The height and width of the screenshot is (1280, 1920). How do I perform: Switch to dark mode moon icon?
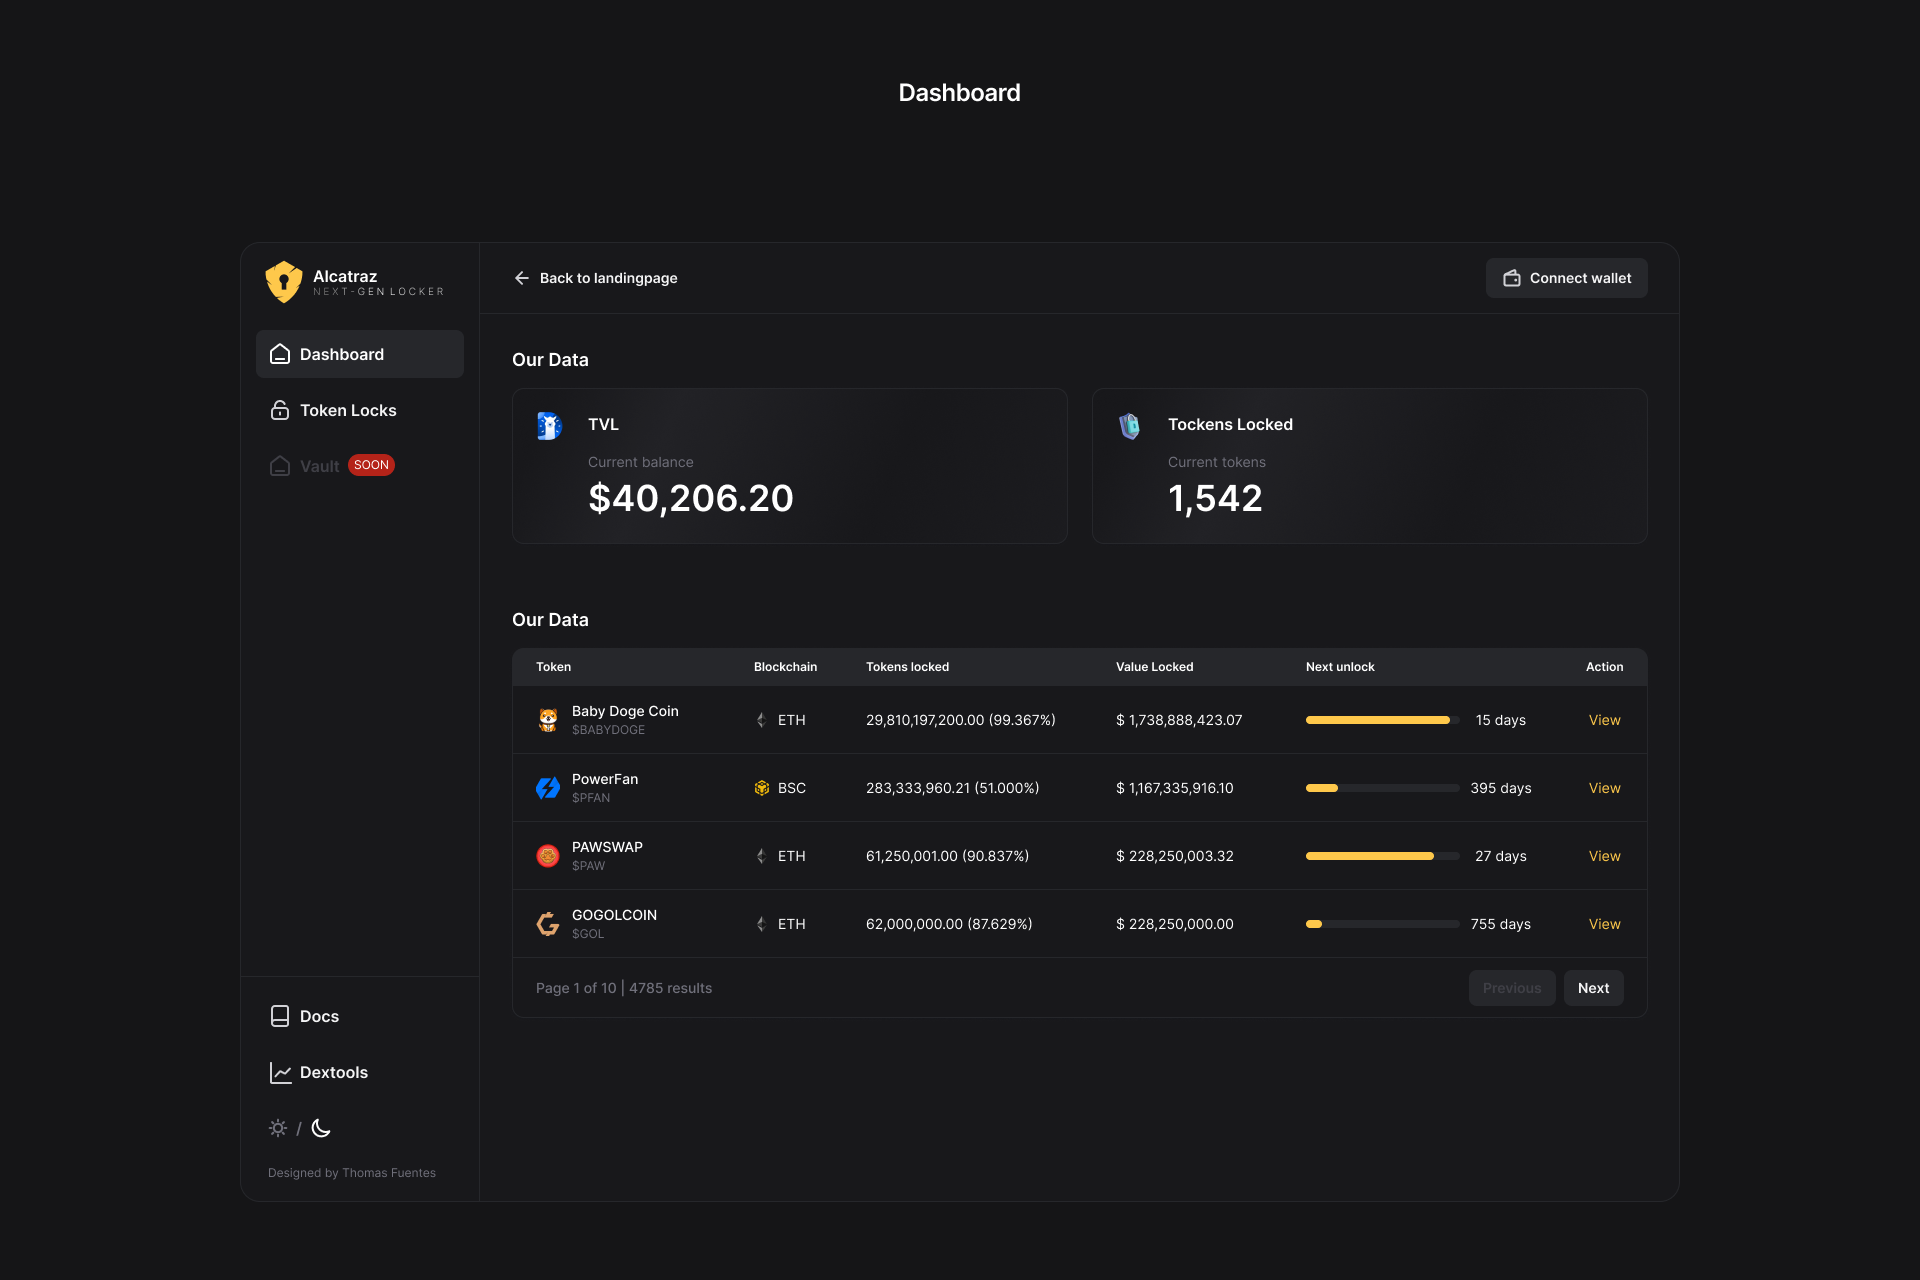pyautogui.click(x=321, y=1128)
